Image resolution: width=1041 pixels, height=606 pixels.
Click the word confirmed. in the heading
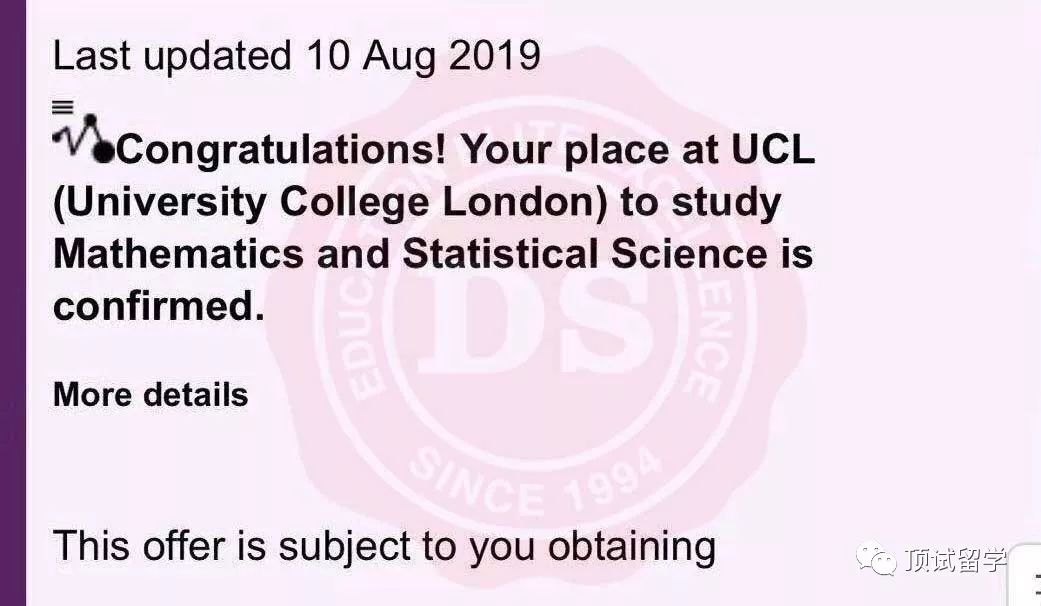(158, 306)
